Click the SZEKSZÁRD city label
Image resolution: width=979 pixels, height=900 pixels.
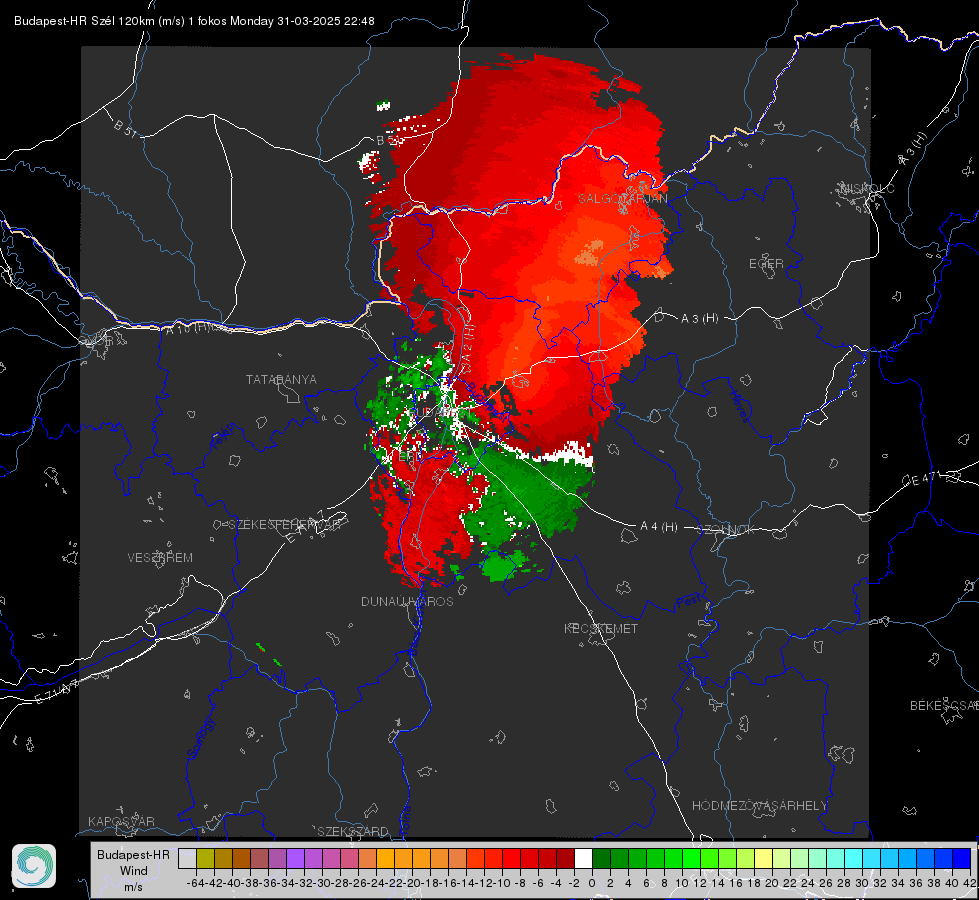click(353, 831)
